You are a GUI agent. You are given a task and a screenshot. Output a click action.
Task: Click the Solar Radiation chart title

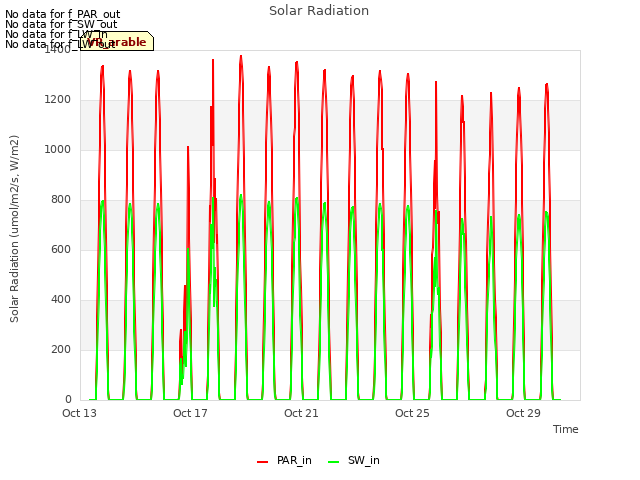pyautogui.click(x=319, y=11)
